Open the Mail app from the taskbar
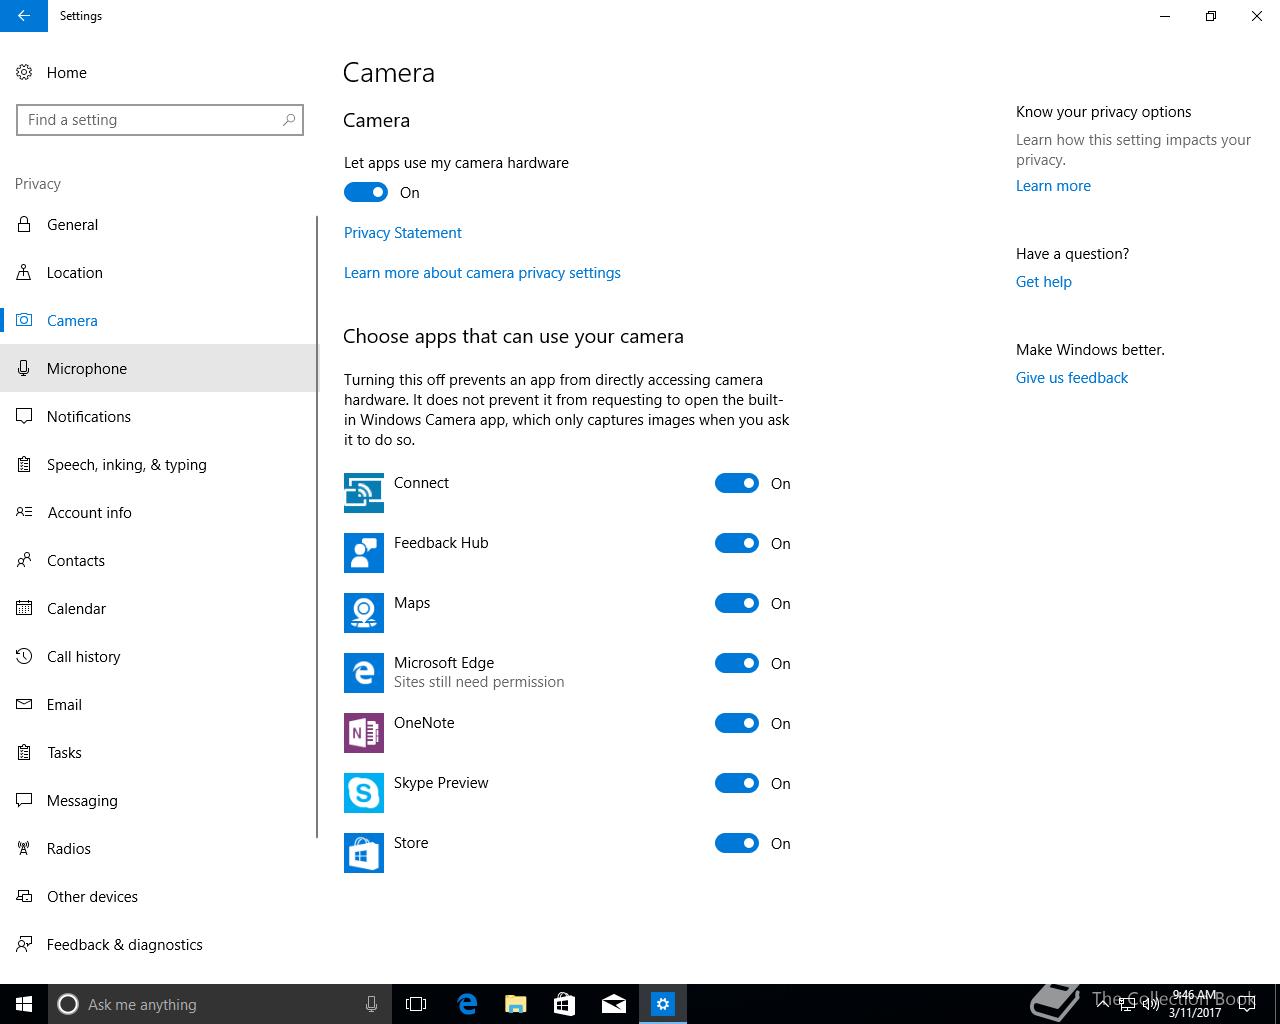Viewport: 1280px width, 1024px height. coord(614,1004)
